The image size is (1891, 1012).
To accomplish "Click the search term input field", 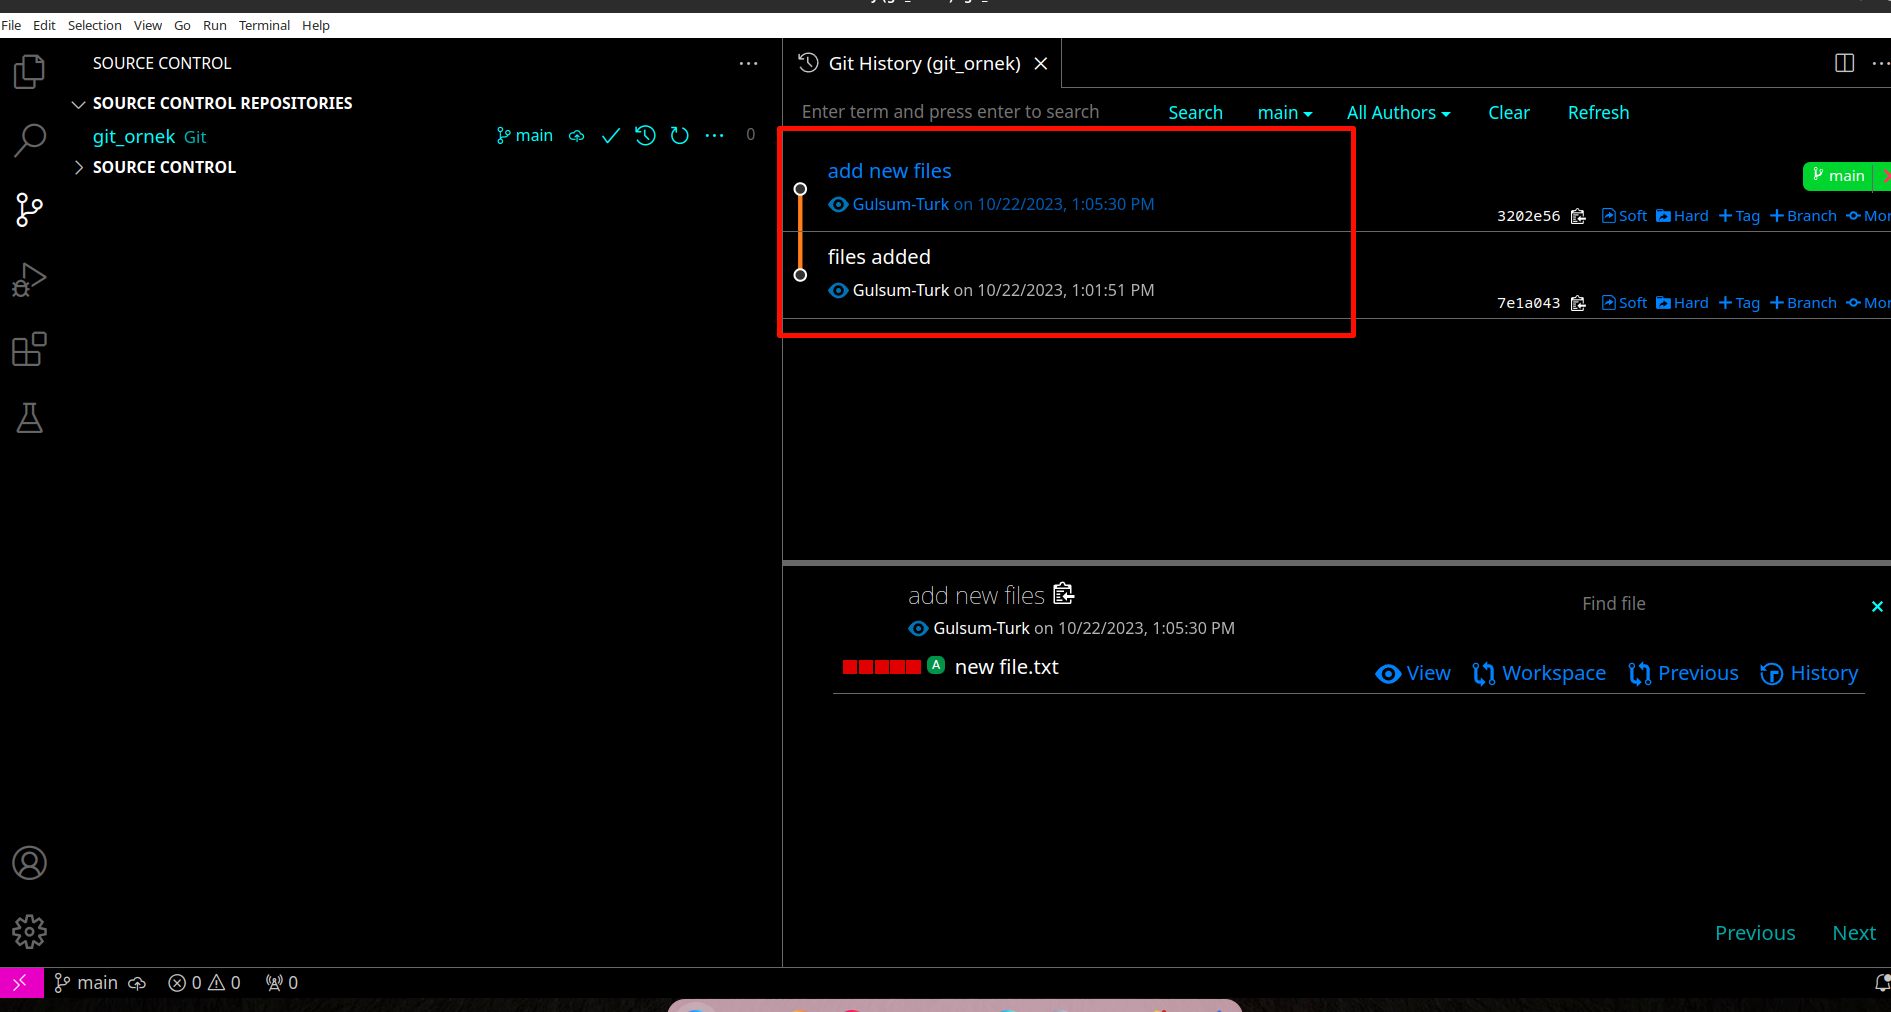I will click(975, 112).
